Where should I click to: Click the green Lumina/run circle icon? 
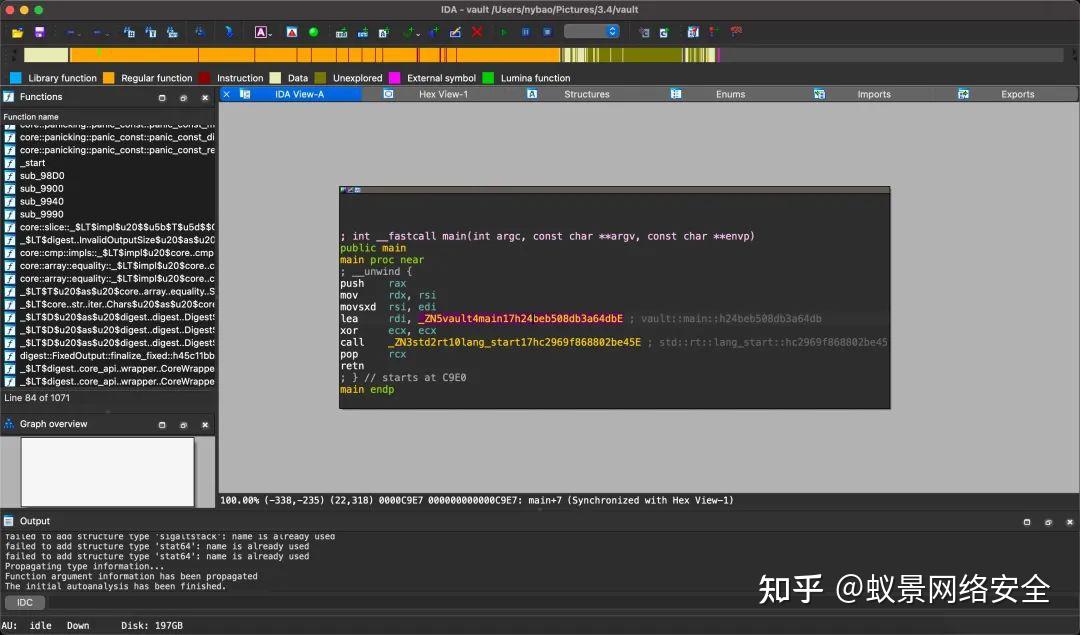click(x=315, y=31)
